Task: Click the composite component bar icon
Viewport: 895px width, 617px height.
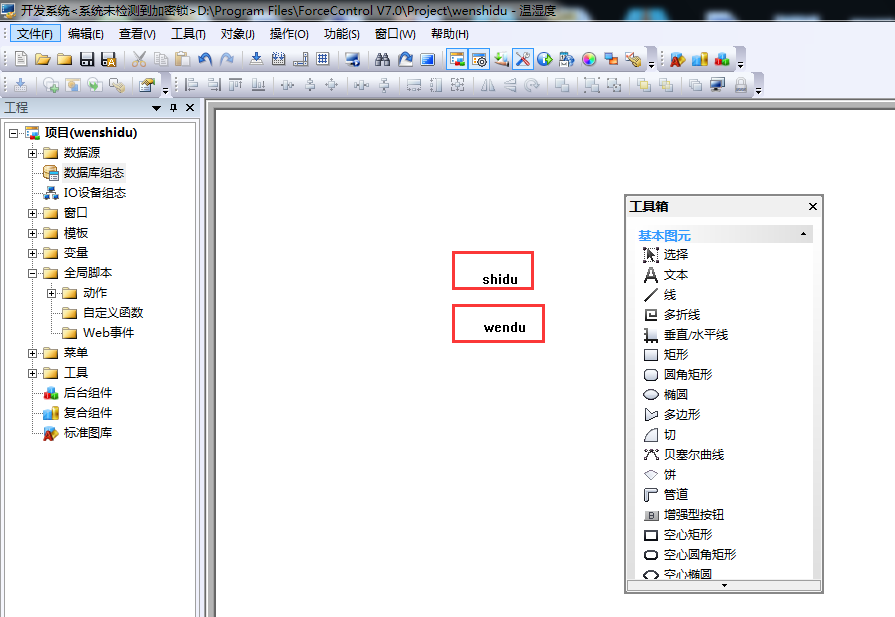Action: pos(700,59)
